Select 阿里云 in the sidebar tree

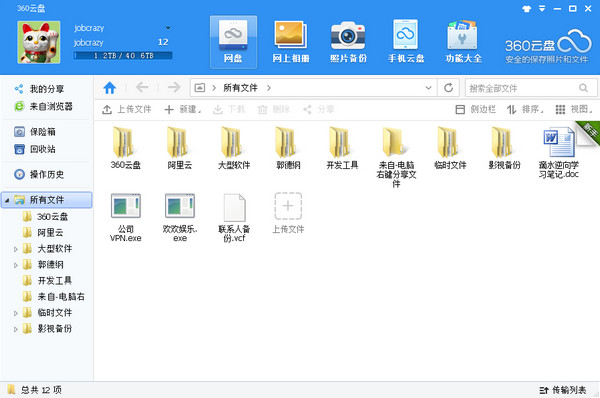[x=43, y=233]
